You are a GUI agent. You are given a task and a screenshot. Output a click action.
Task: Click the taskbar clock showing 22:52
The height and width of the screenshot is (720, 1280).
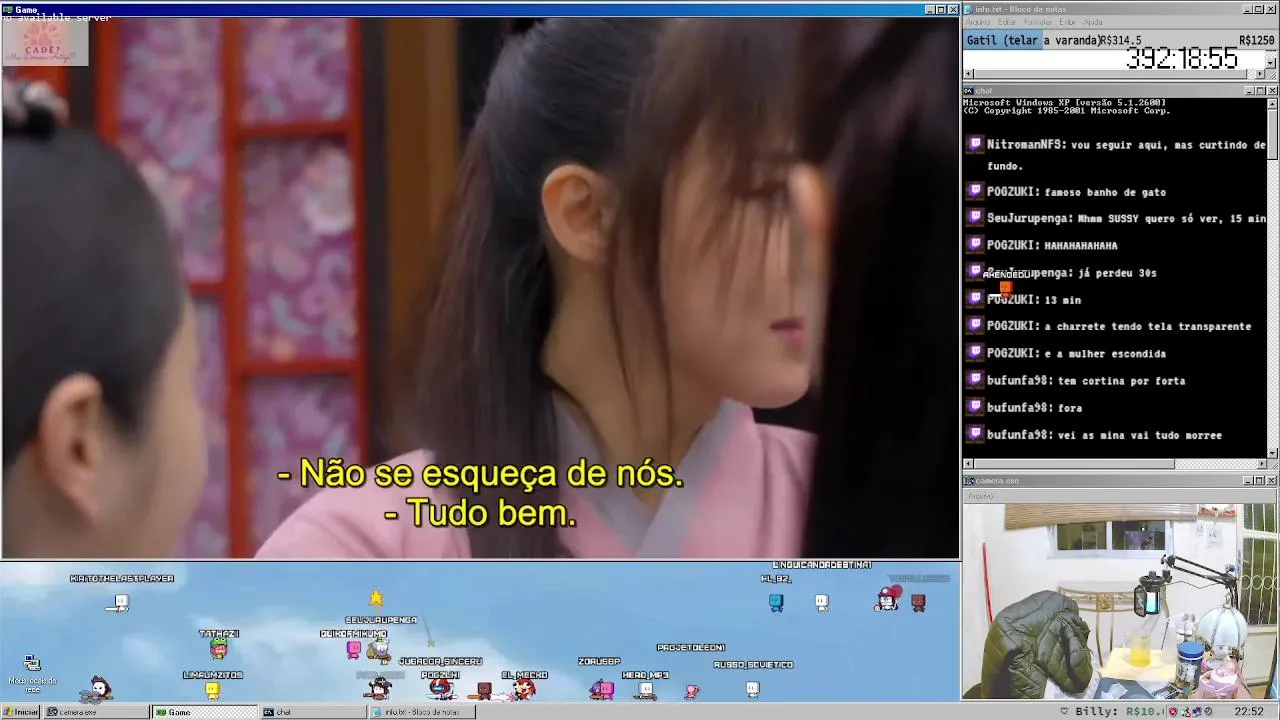pos(1249,712)
